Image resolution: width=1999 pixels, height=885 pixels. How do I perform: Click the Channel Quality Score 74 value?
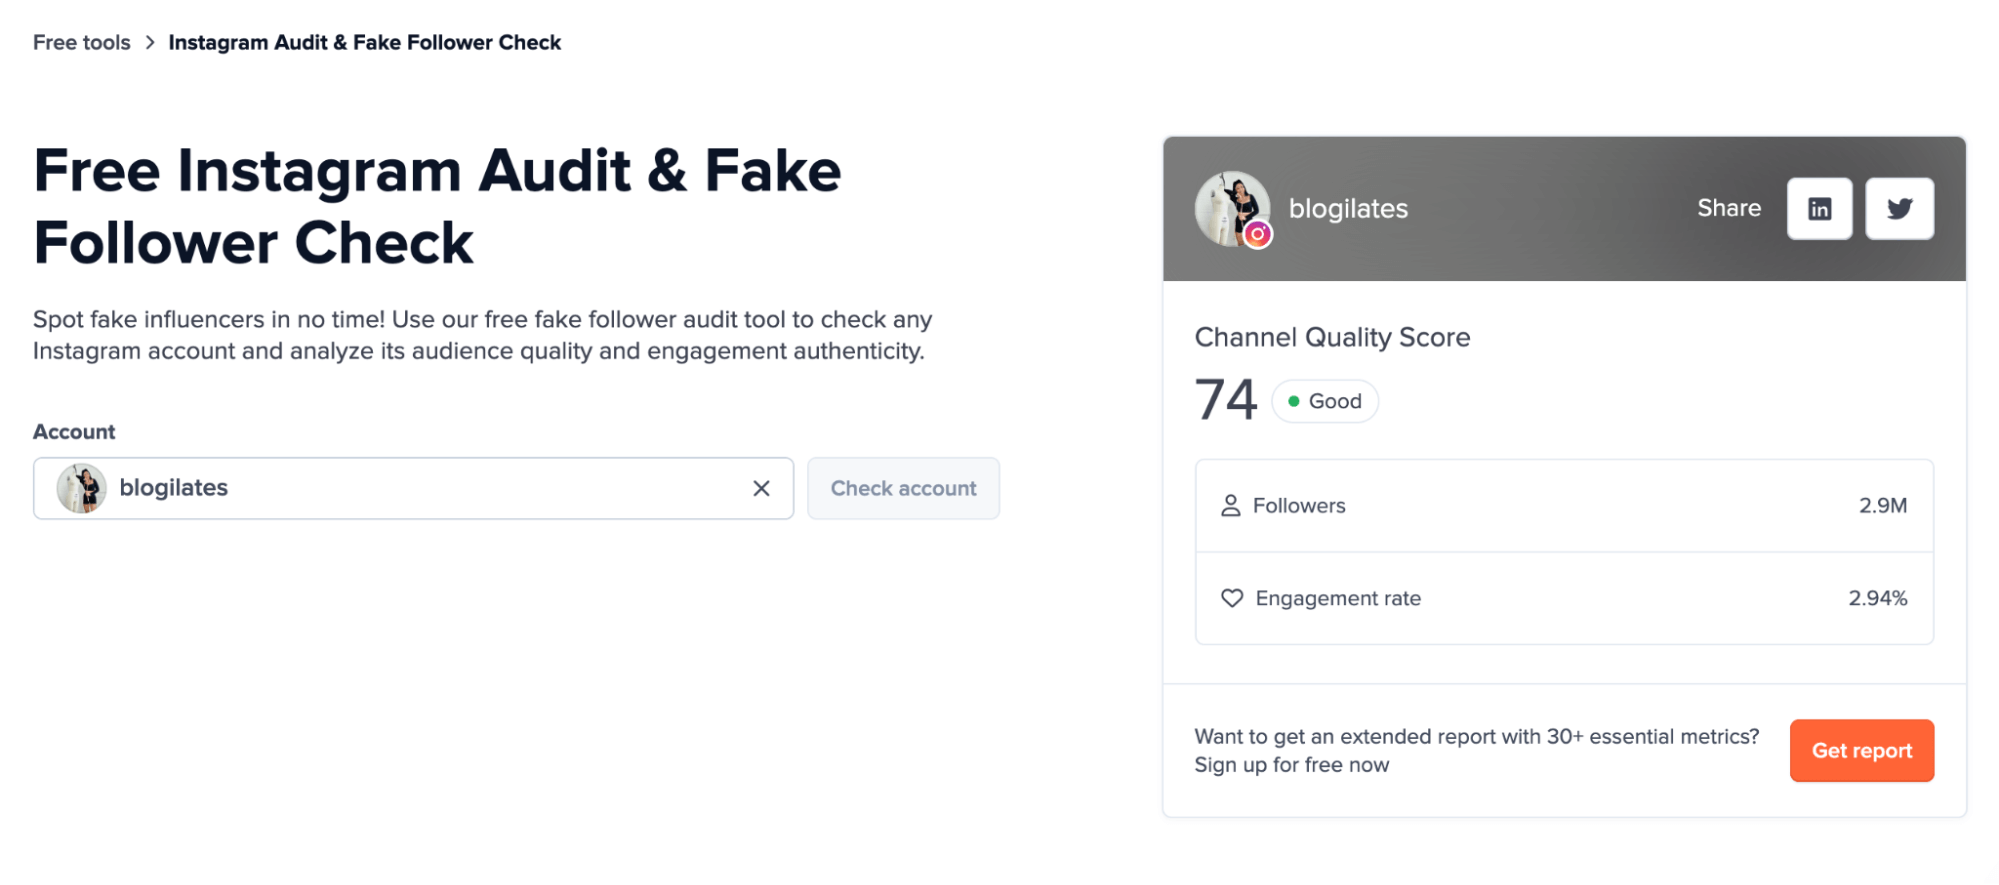[1225, 400]
